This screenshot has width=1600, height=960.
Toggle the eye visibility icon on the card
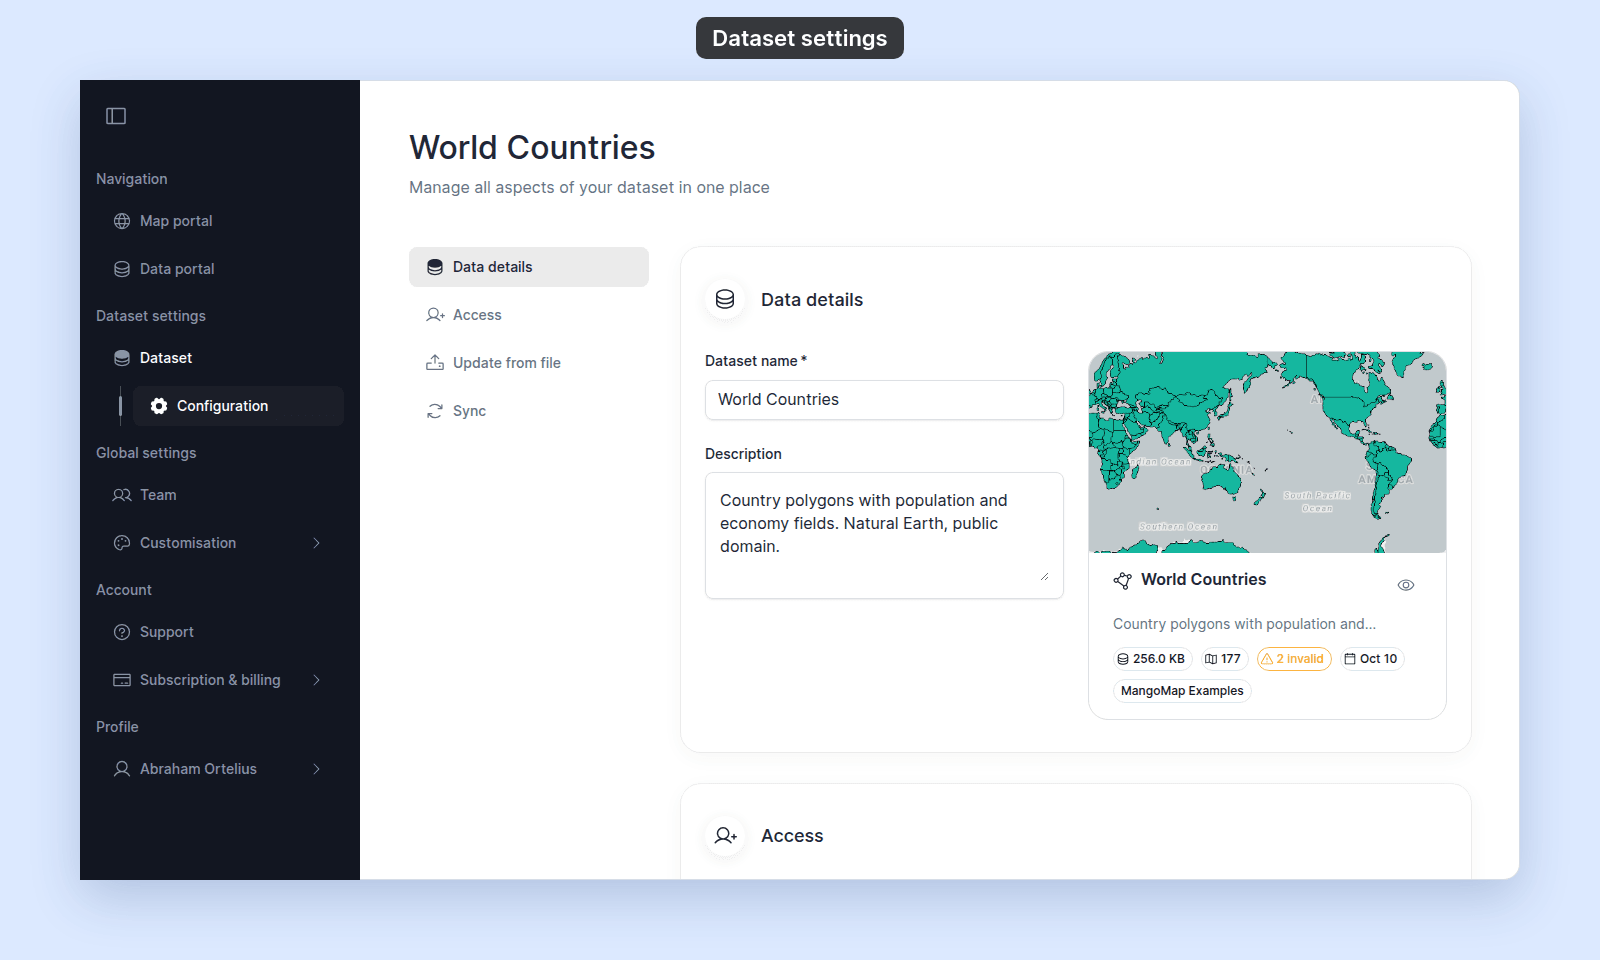(x=1406, y=585)
